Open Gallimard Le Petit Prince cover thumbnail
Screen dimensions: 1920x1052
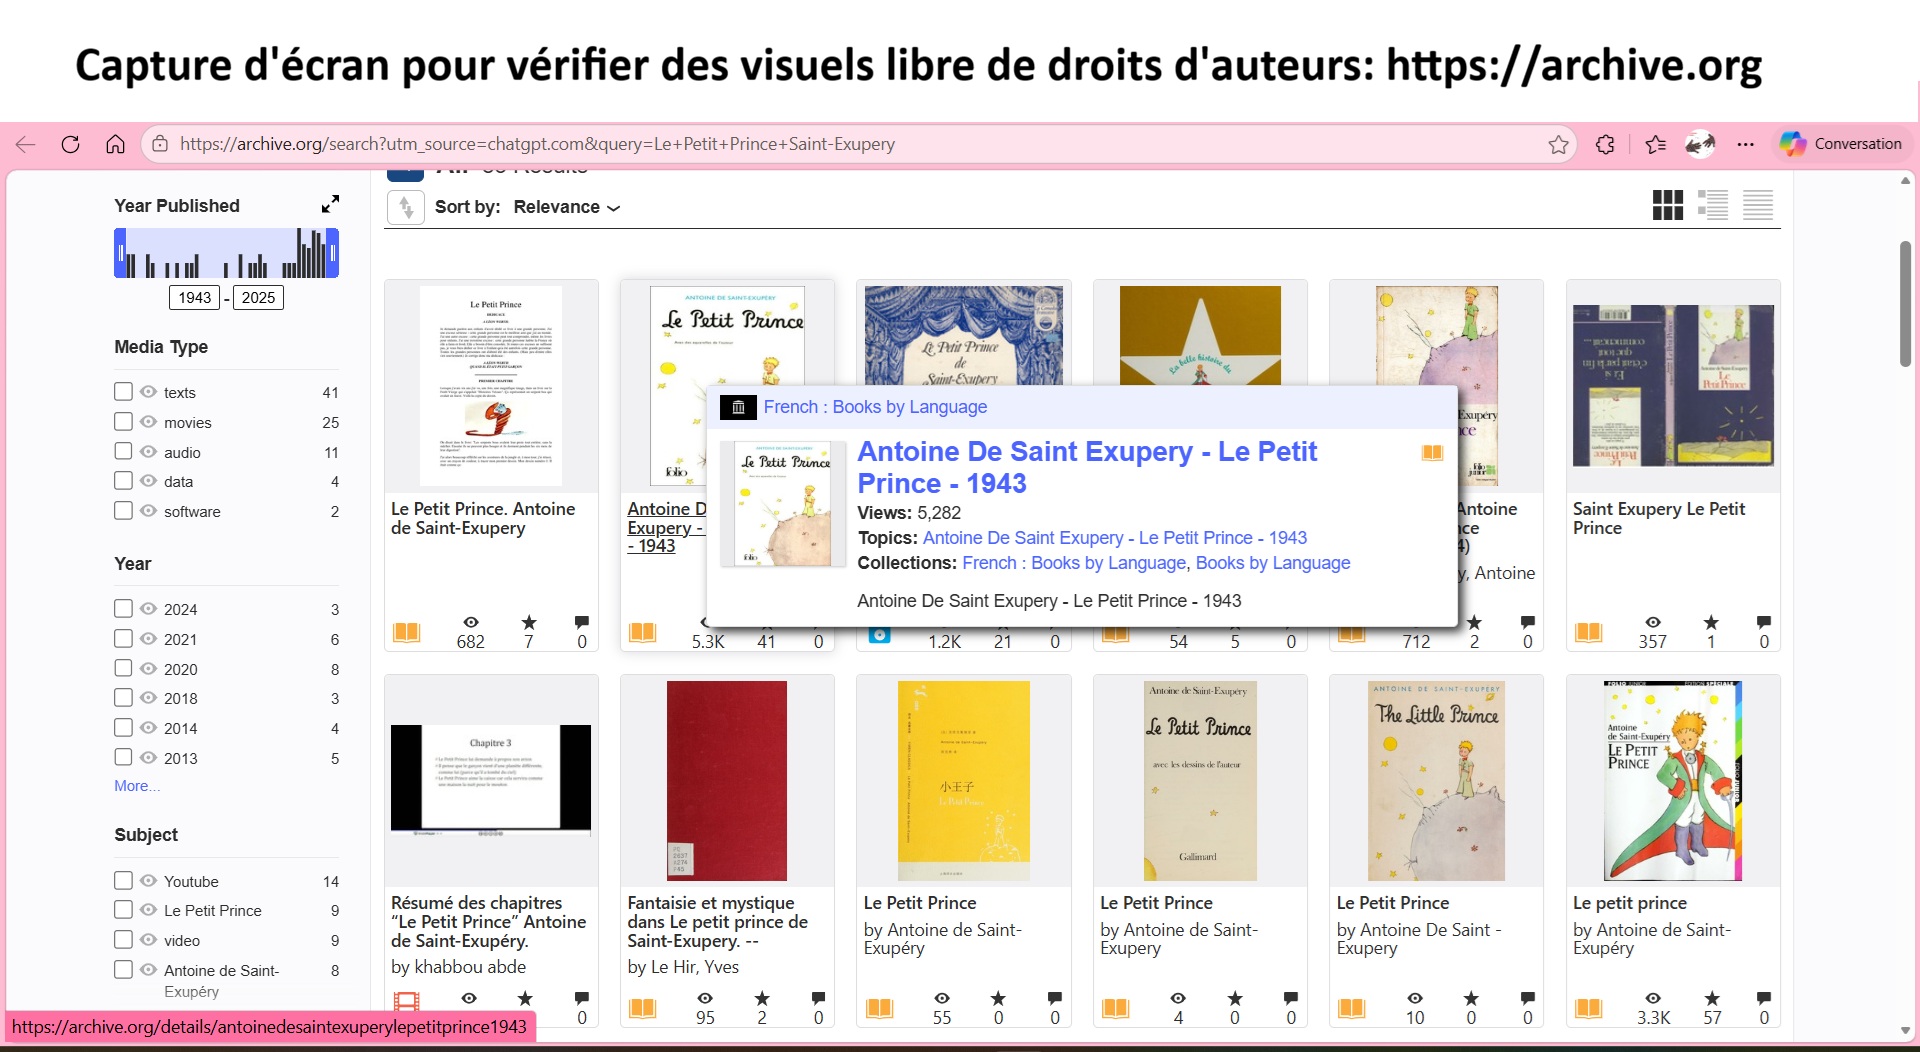pyautogui.click(x=1199, y=781)
